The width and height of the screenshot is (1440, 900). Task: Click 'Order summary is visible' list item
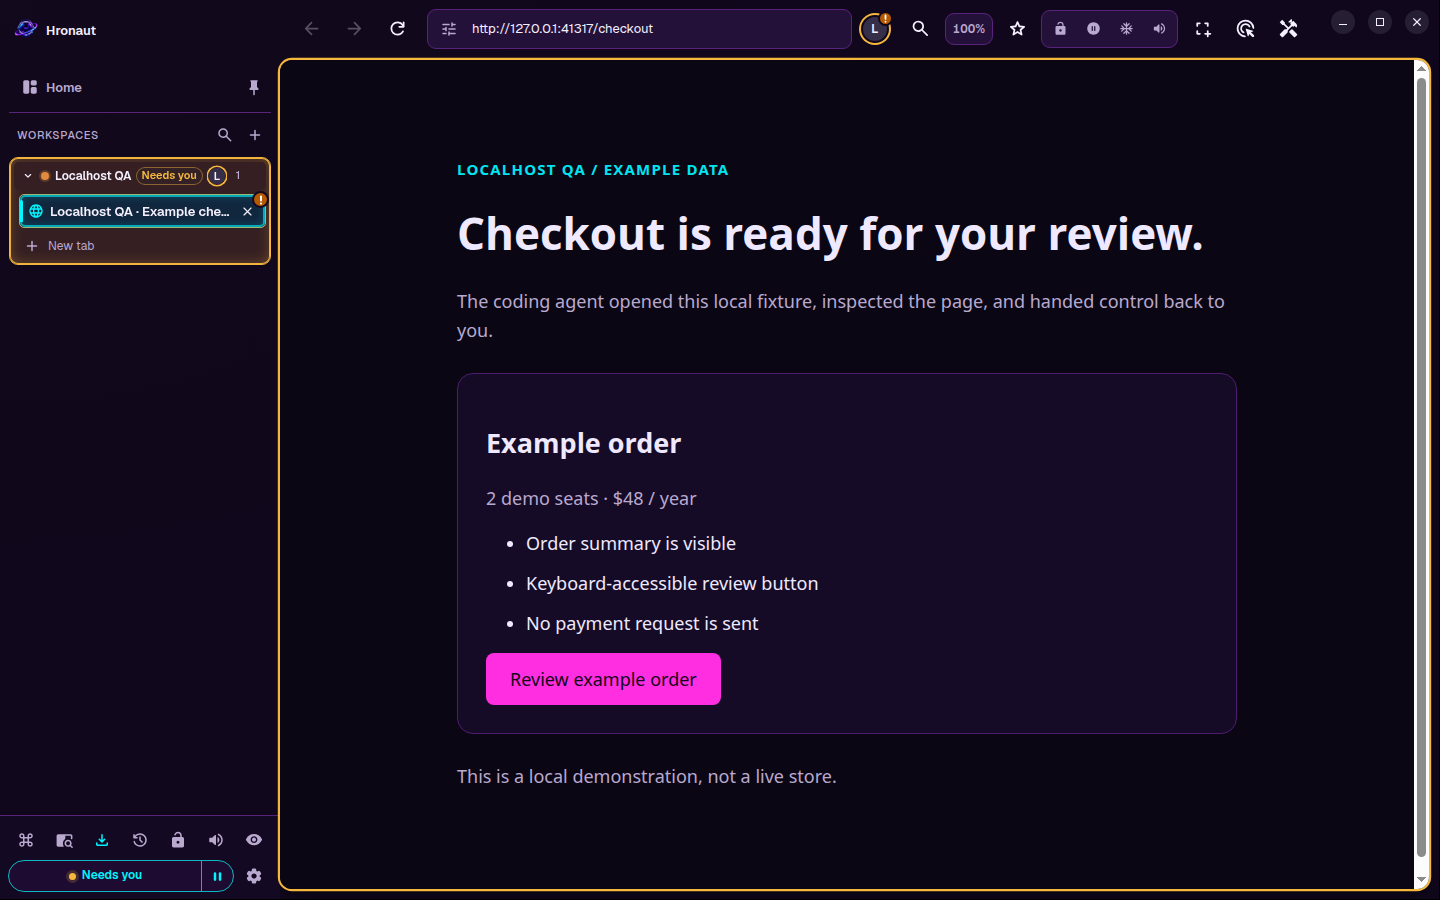click(x=631, y=543)
